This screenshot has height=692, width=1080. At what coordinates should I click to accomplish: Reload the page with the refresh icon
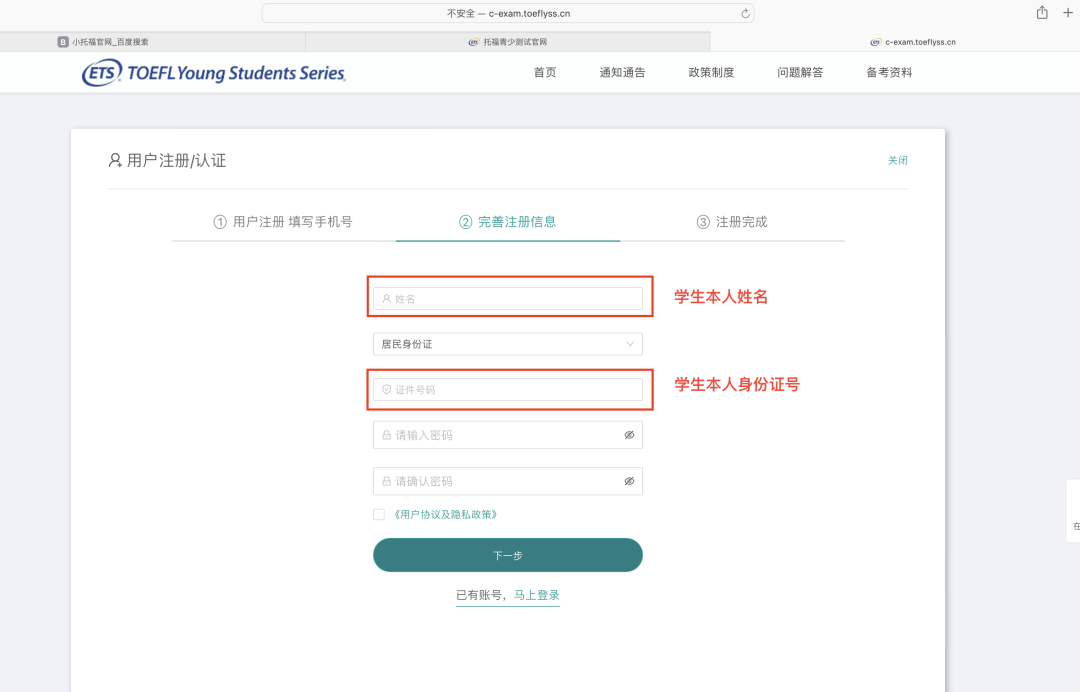coord(745,14)
